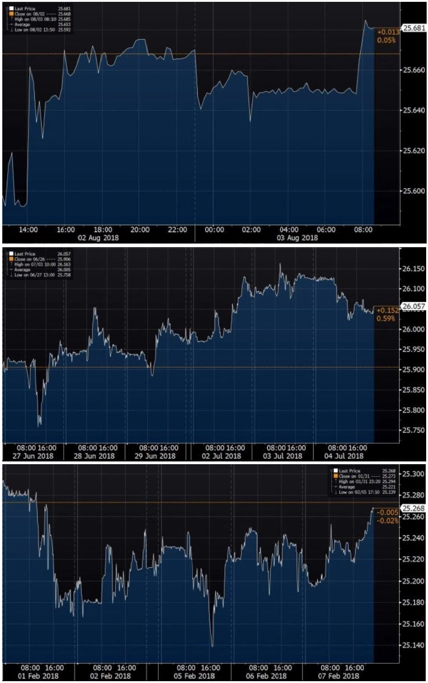
Task: Select High on 08/03 legend marker icon
Action: 11,19
